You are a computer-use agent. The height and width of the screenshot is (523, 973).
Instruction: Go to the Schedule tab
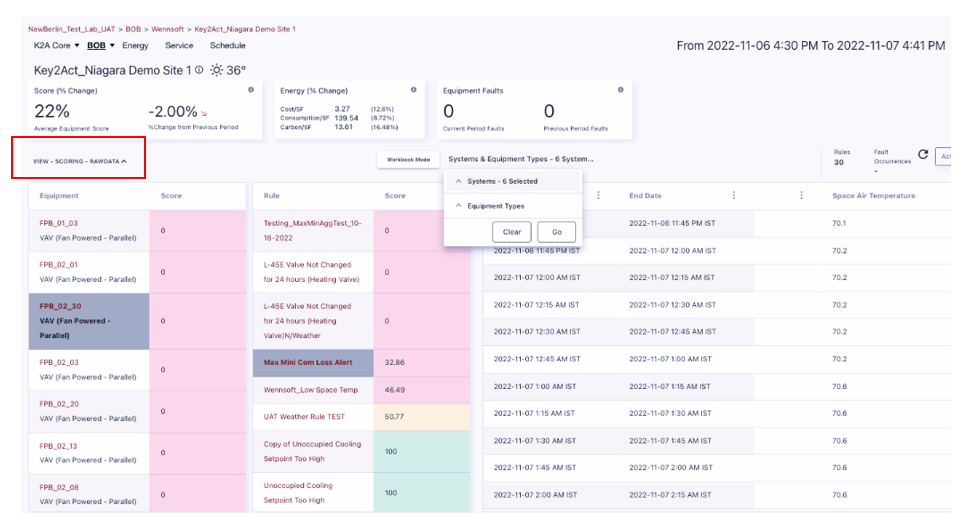[x=227, y=46]
